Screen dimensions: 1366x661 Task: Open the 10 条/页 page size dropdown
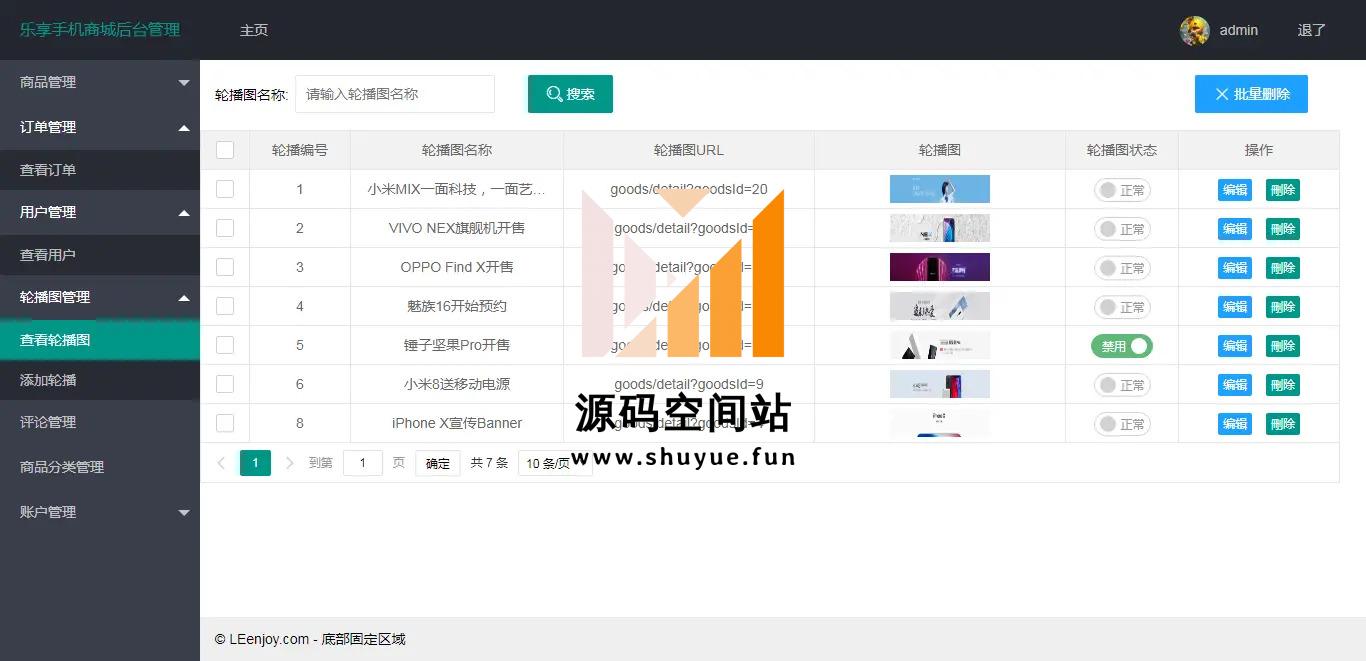click(x=555, y=463)
